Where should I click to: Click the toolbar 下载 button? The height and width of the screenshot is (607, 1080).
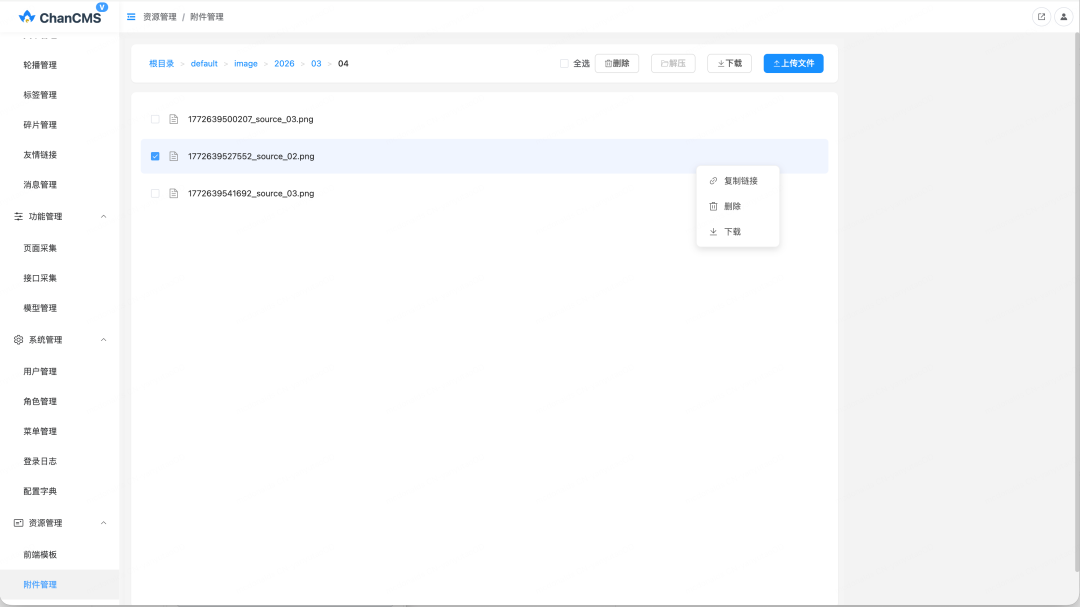click(x=729, y=63)
